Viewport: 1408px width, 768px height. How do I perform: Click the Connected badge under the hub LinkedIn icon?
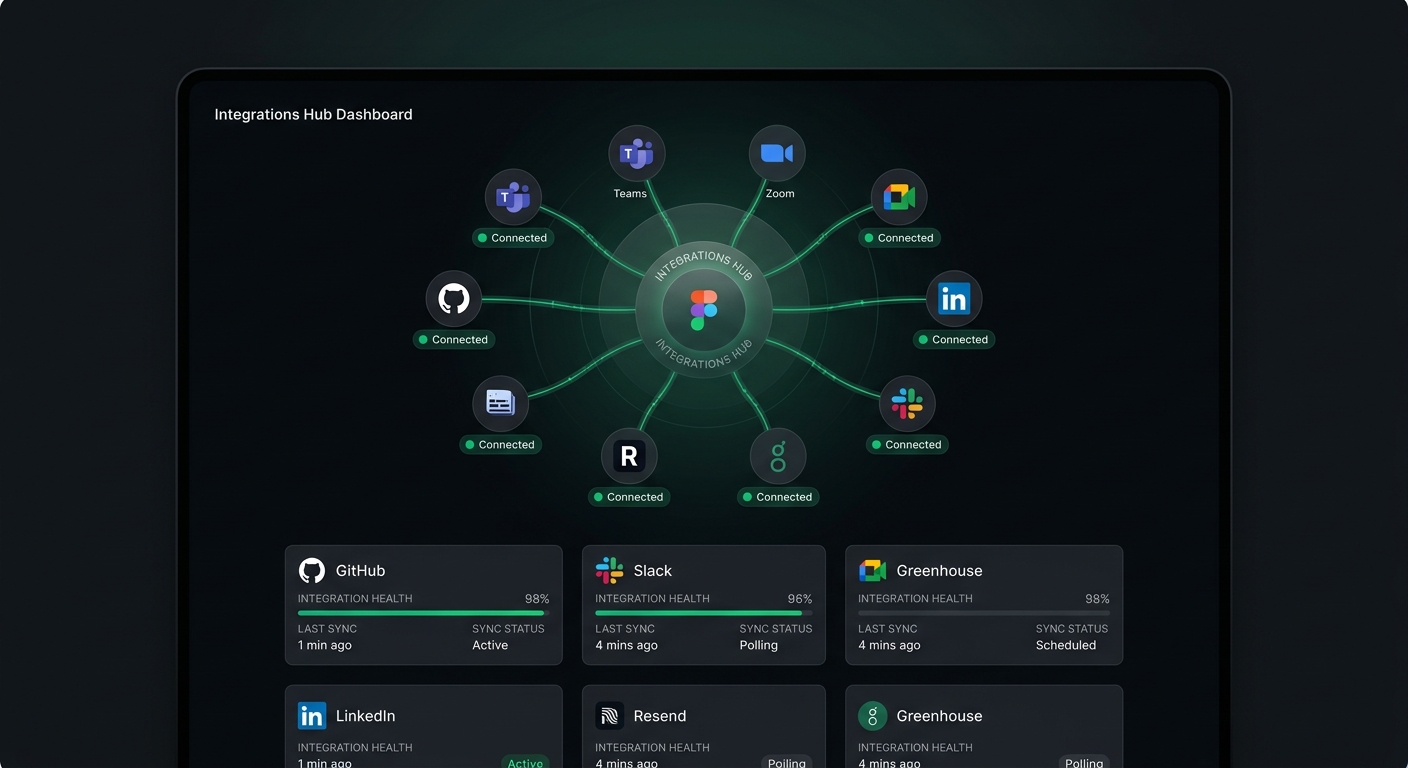[x=954, y=340]
